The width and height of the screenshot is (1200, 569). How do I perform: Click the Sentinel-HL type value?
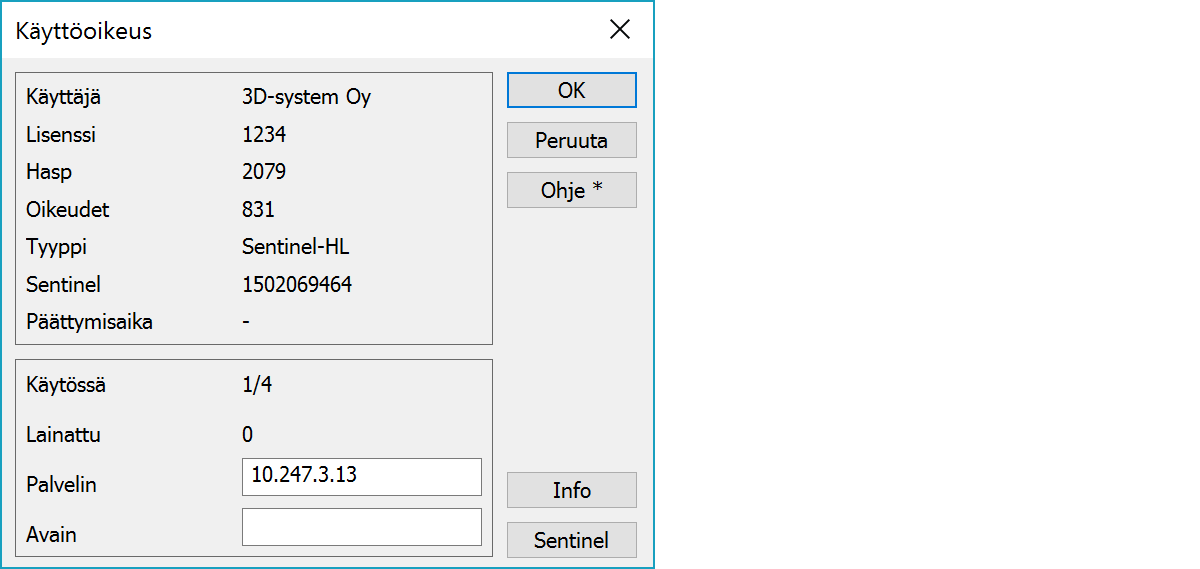[296, 247]
